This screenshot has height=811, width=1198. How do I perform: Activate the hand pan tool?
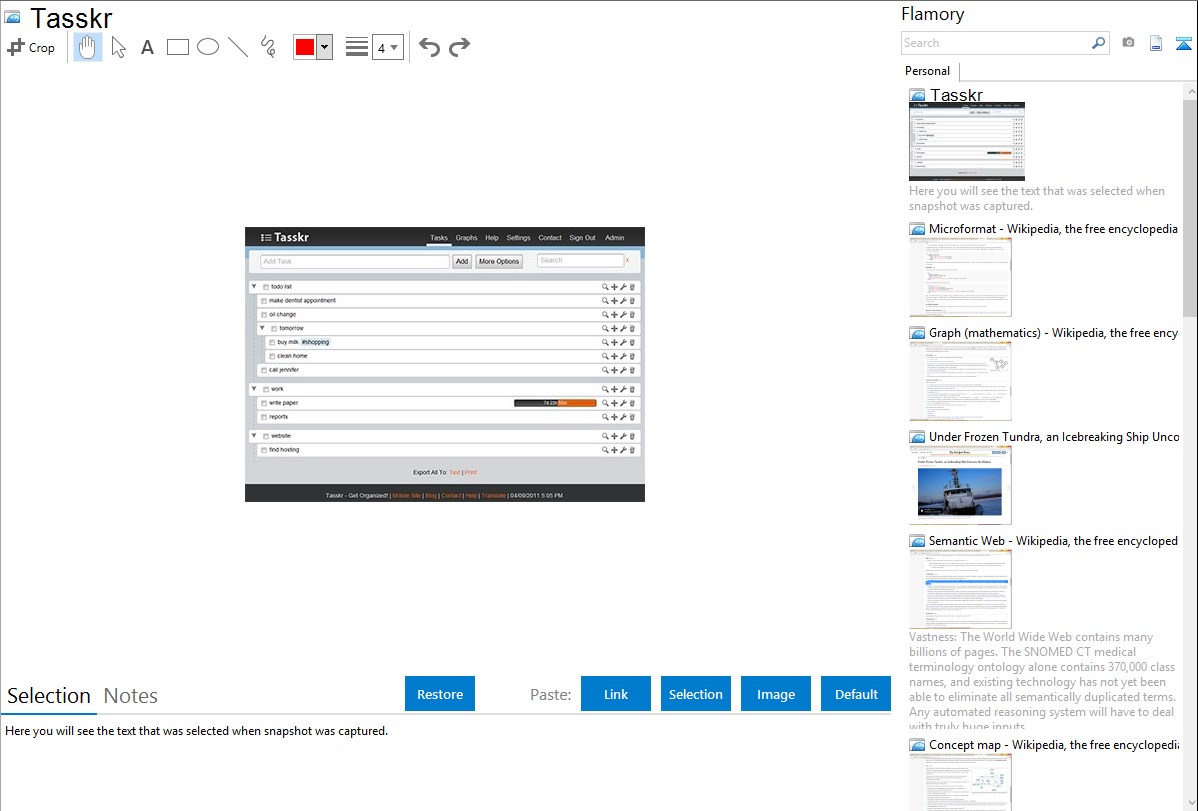[88, 47]
